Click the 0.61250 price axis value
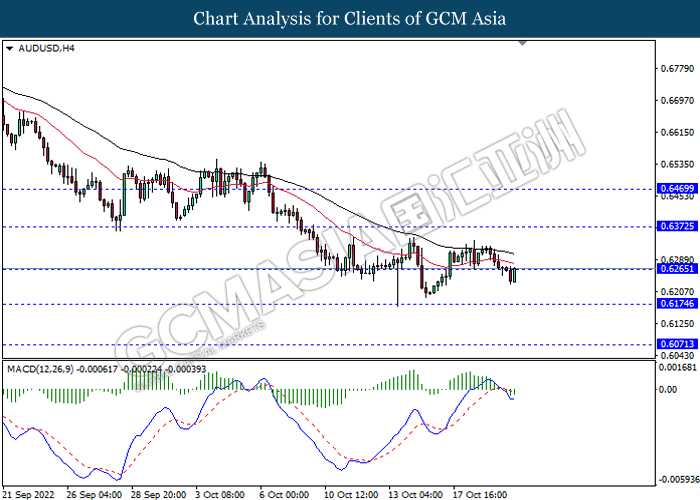The width and height of the screenshot is (700, 500). click(x=677, y=324)
